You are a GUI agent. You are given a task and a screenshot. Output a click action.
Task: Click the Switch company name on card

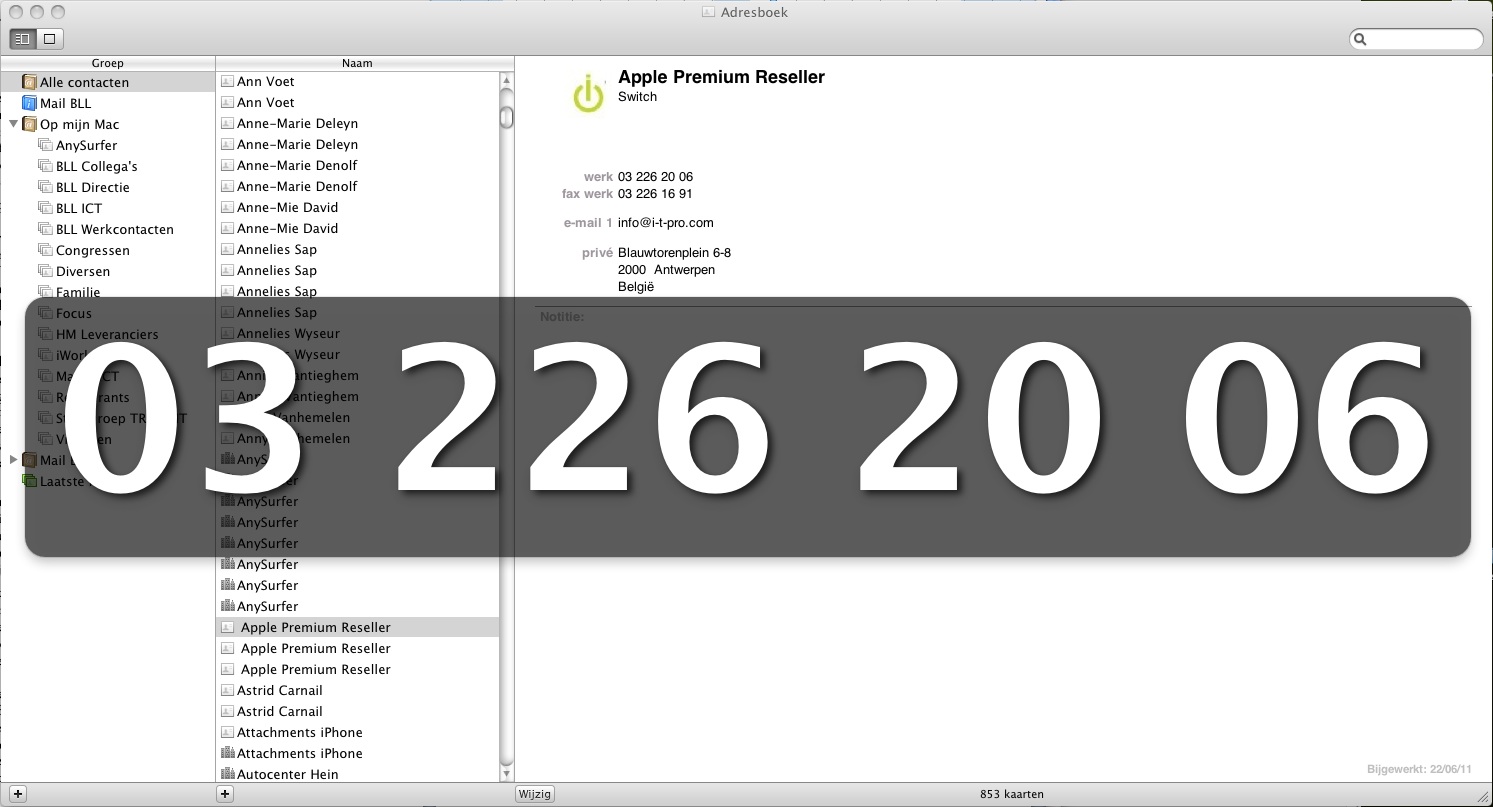pyautogui.click(x=637, y=97)
